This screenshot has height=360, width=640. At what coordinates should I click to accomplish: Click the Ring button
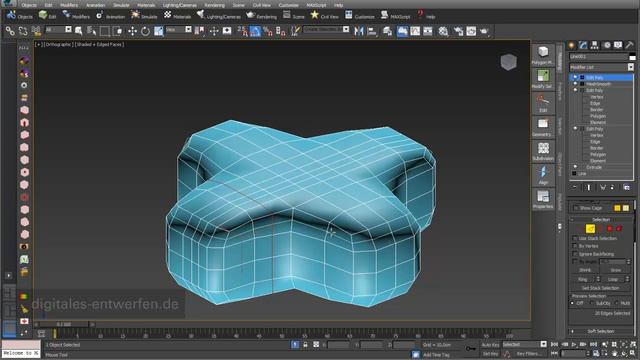tap(583, 279)
